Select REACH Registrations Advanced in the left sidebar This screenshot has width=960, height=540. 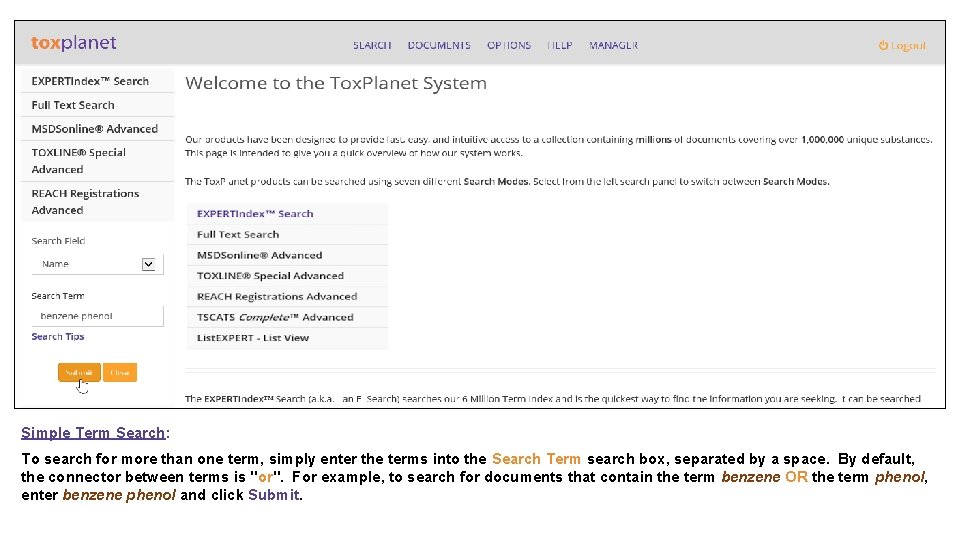(x=97, y=201)
